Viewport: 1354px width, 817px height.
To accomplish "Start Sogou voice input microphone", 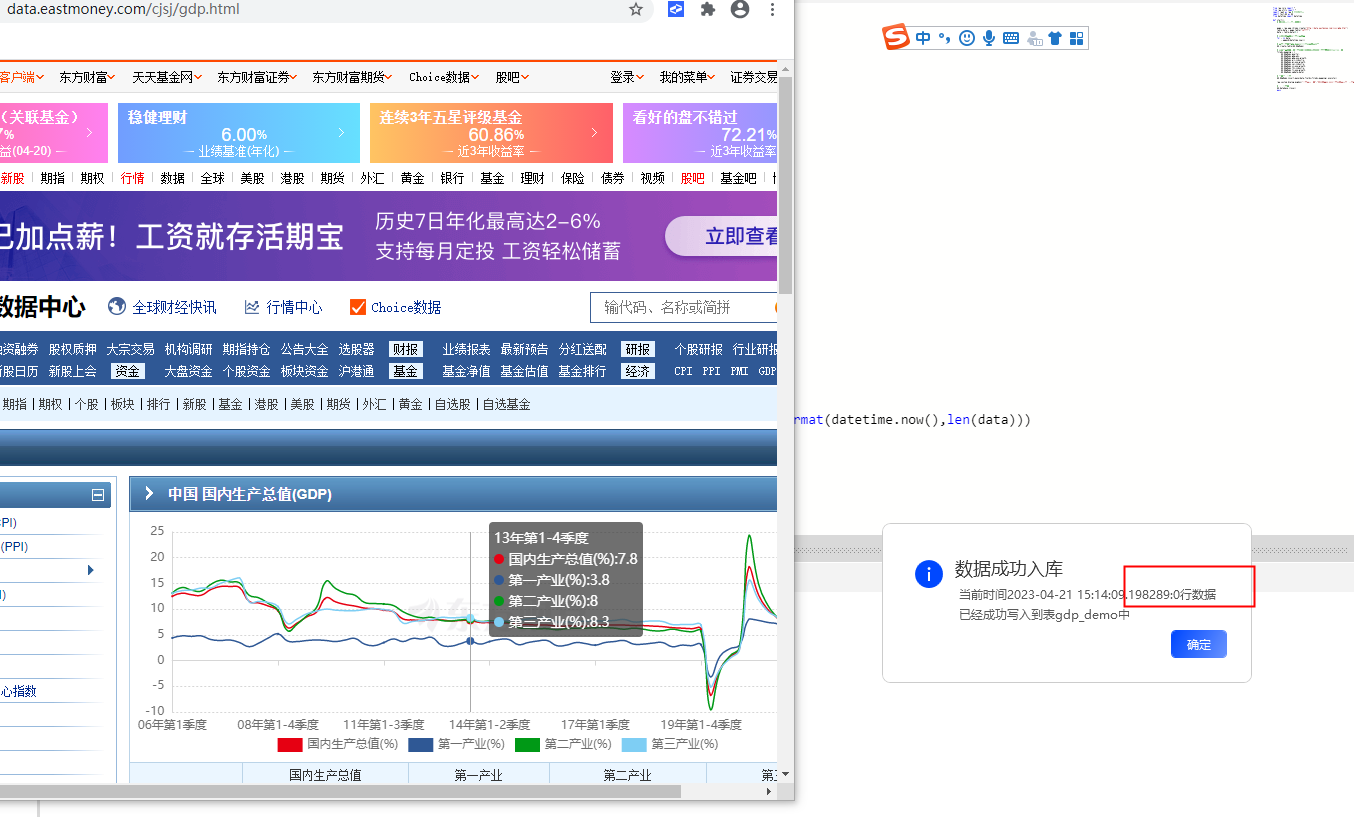I will (989, 38).
